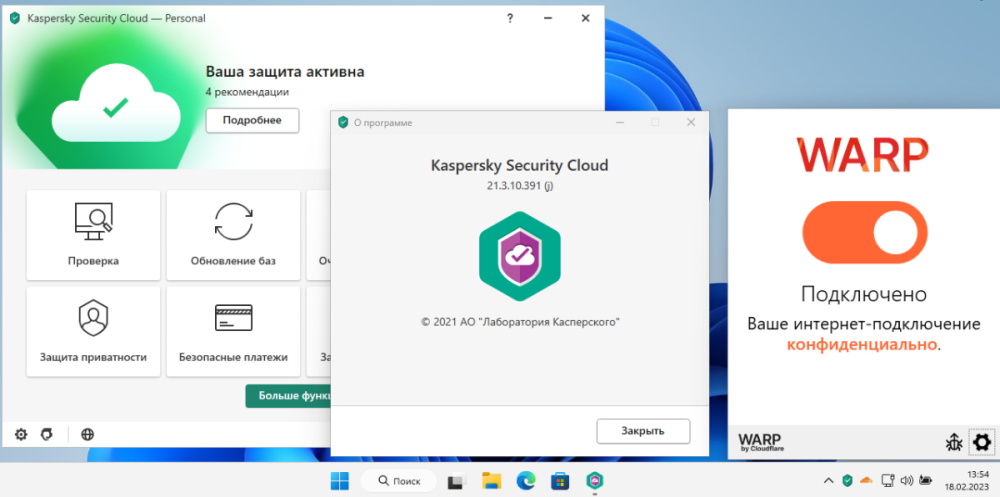This screenshot has width=1000, height=497.
Task: Click the Kaspersky support headset icon
Action: tap(46, 434)
